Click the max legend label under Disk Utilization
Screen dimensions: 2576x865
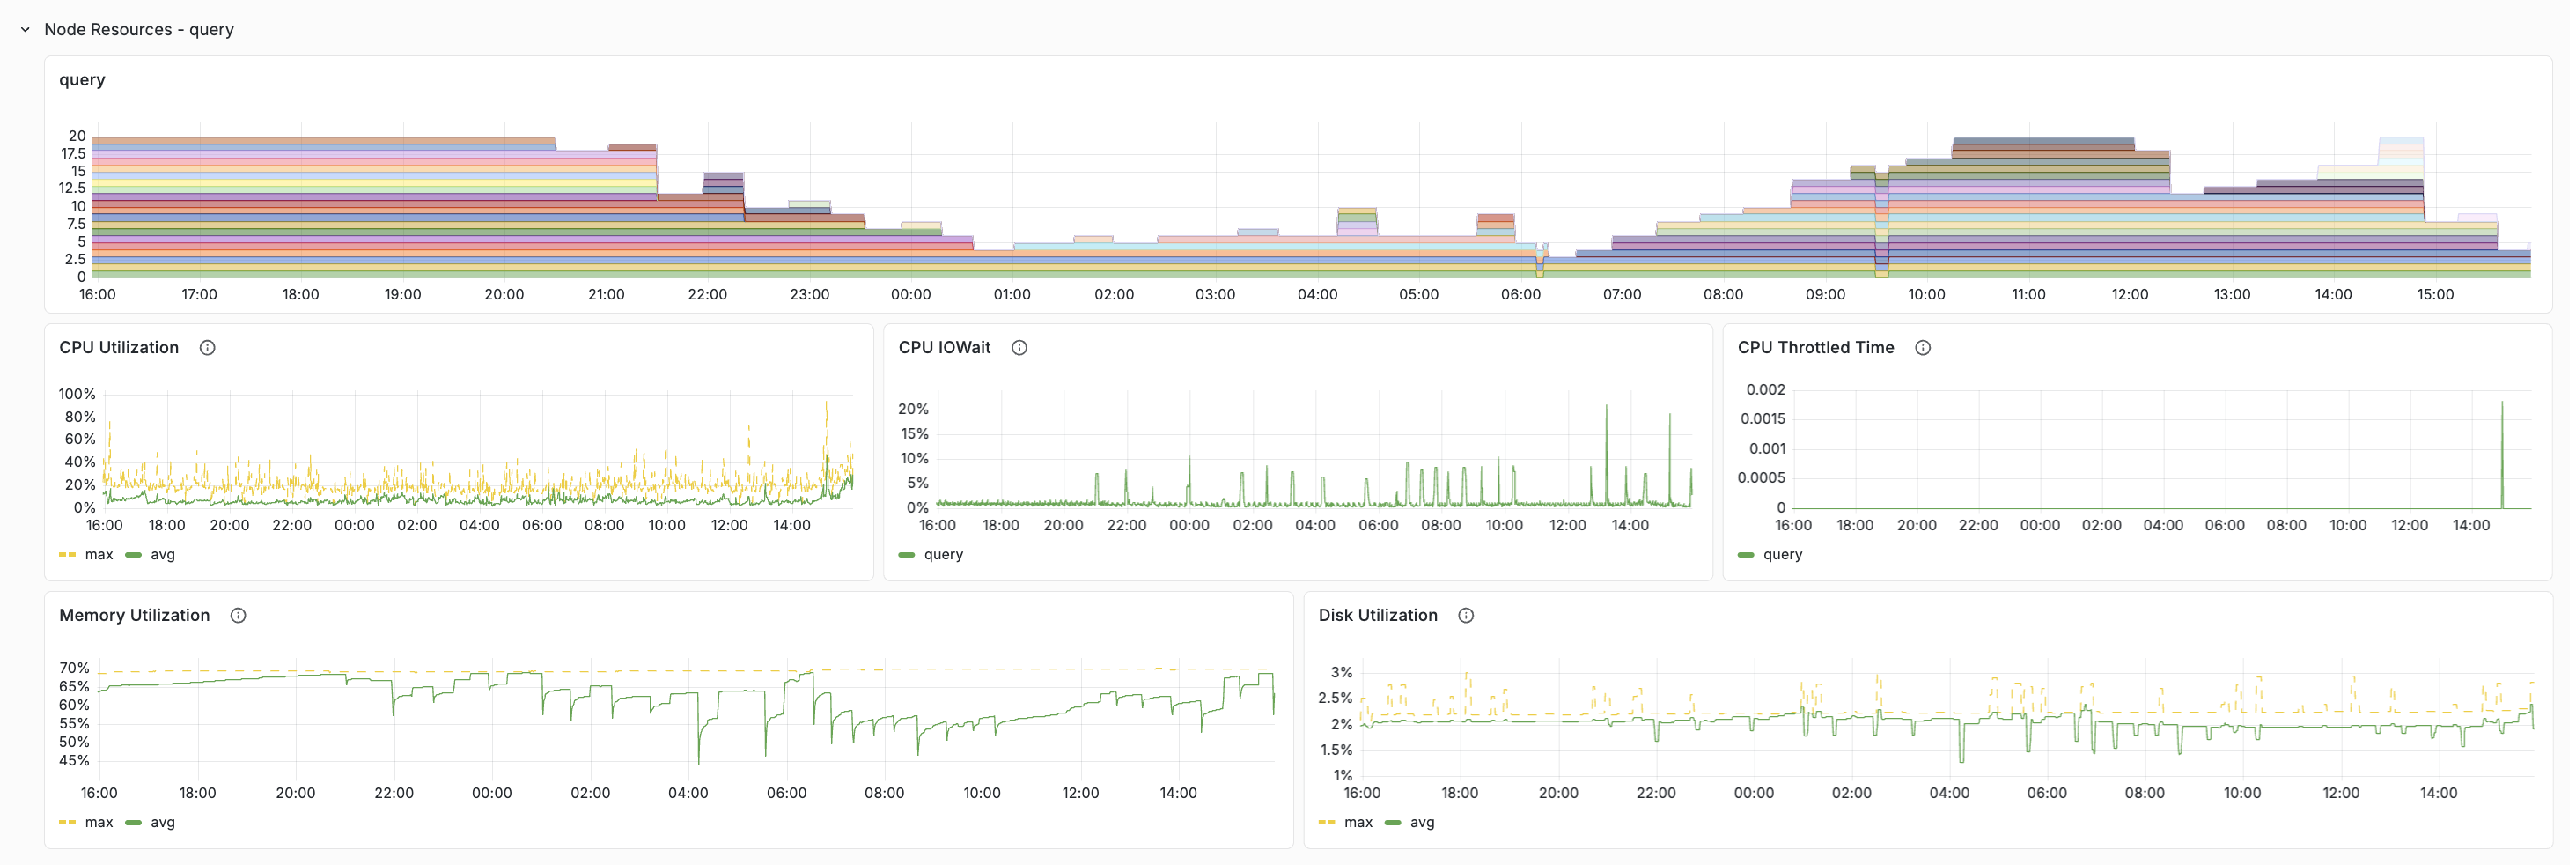(x=1358, y=822)
